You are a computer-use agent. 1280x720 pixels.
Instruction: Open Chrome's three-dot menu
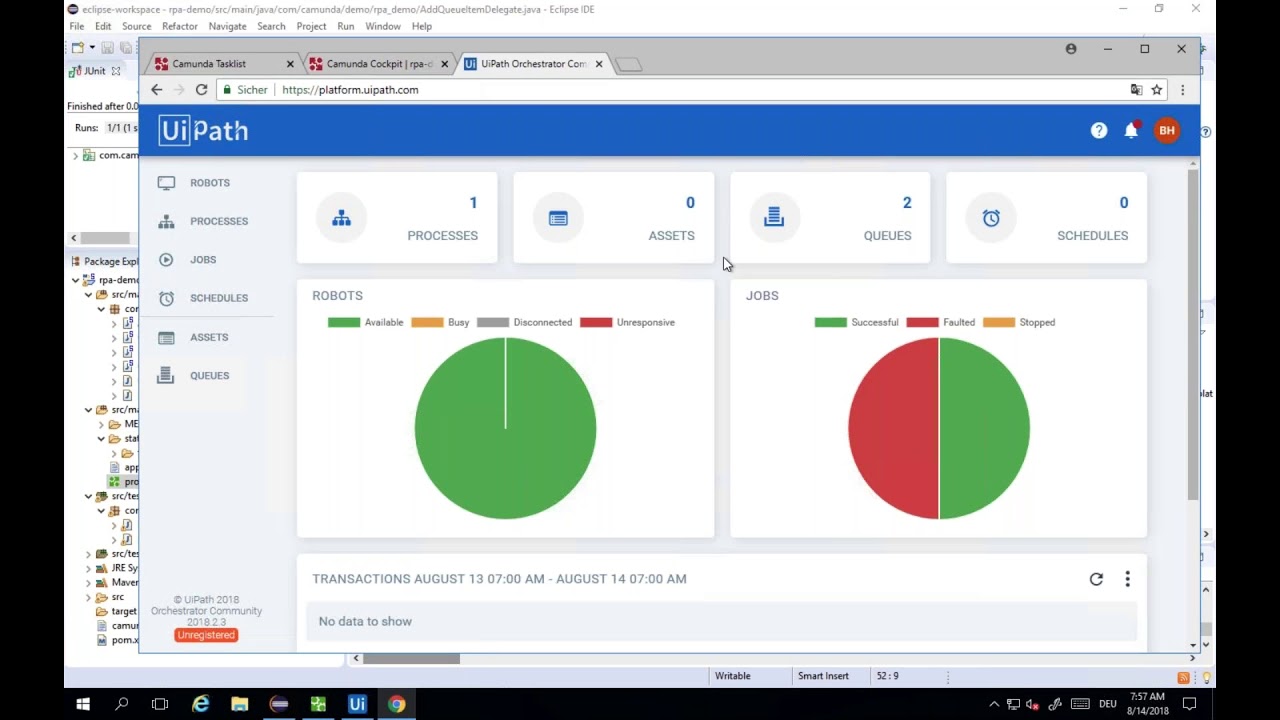click(x=1182, y=90)
